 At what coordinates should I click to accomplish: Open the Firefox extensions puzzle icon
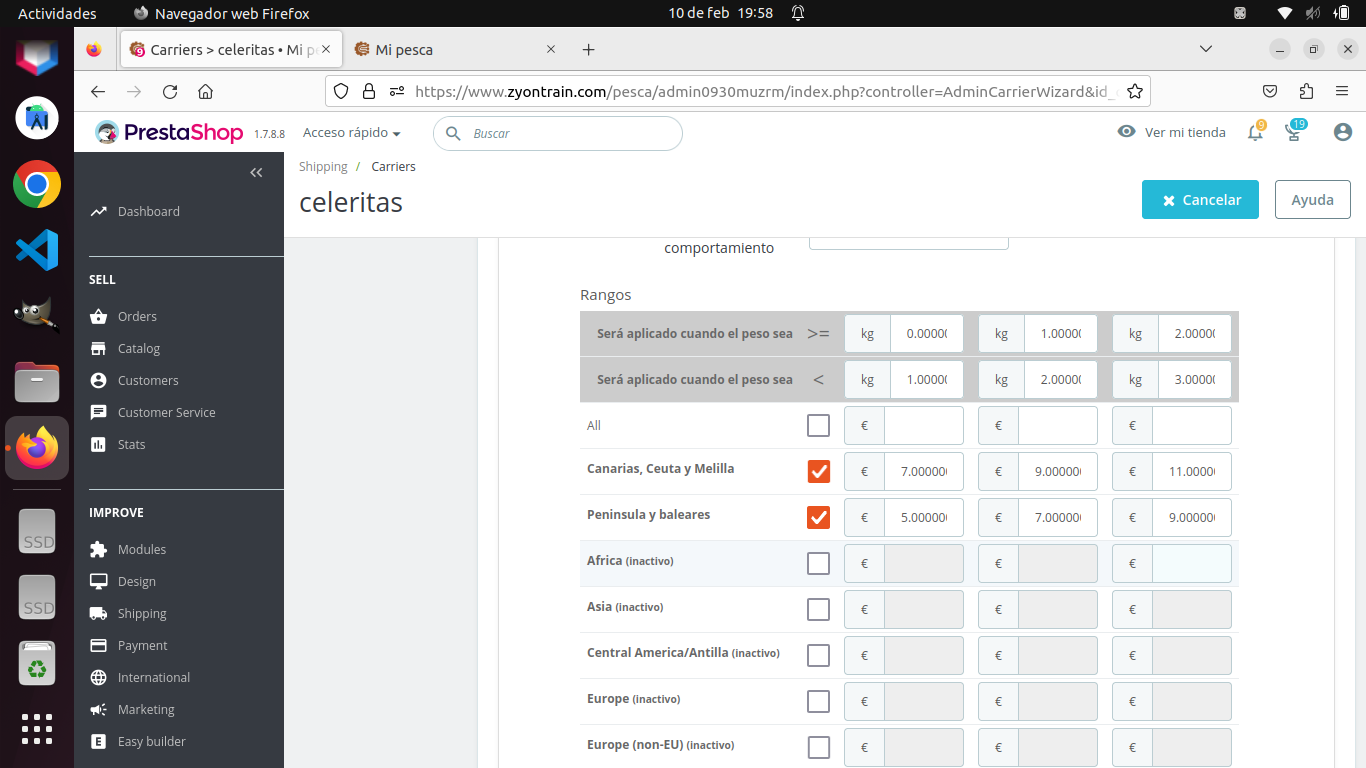tap(1306, 91)
